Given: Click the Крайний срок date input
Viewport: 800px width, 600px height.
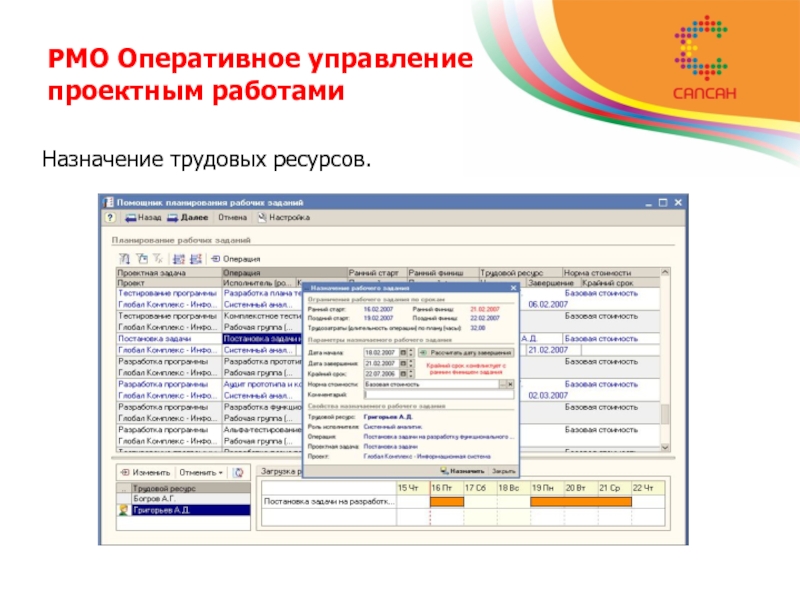Looking at the screenshot, I should pos(381,374).
